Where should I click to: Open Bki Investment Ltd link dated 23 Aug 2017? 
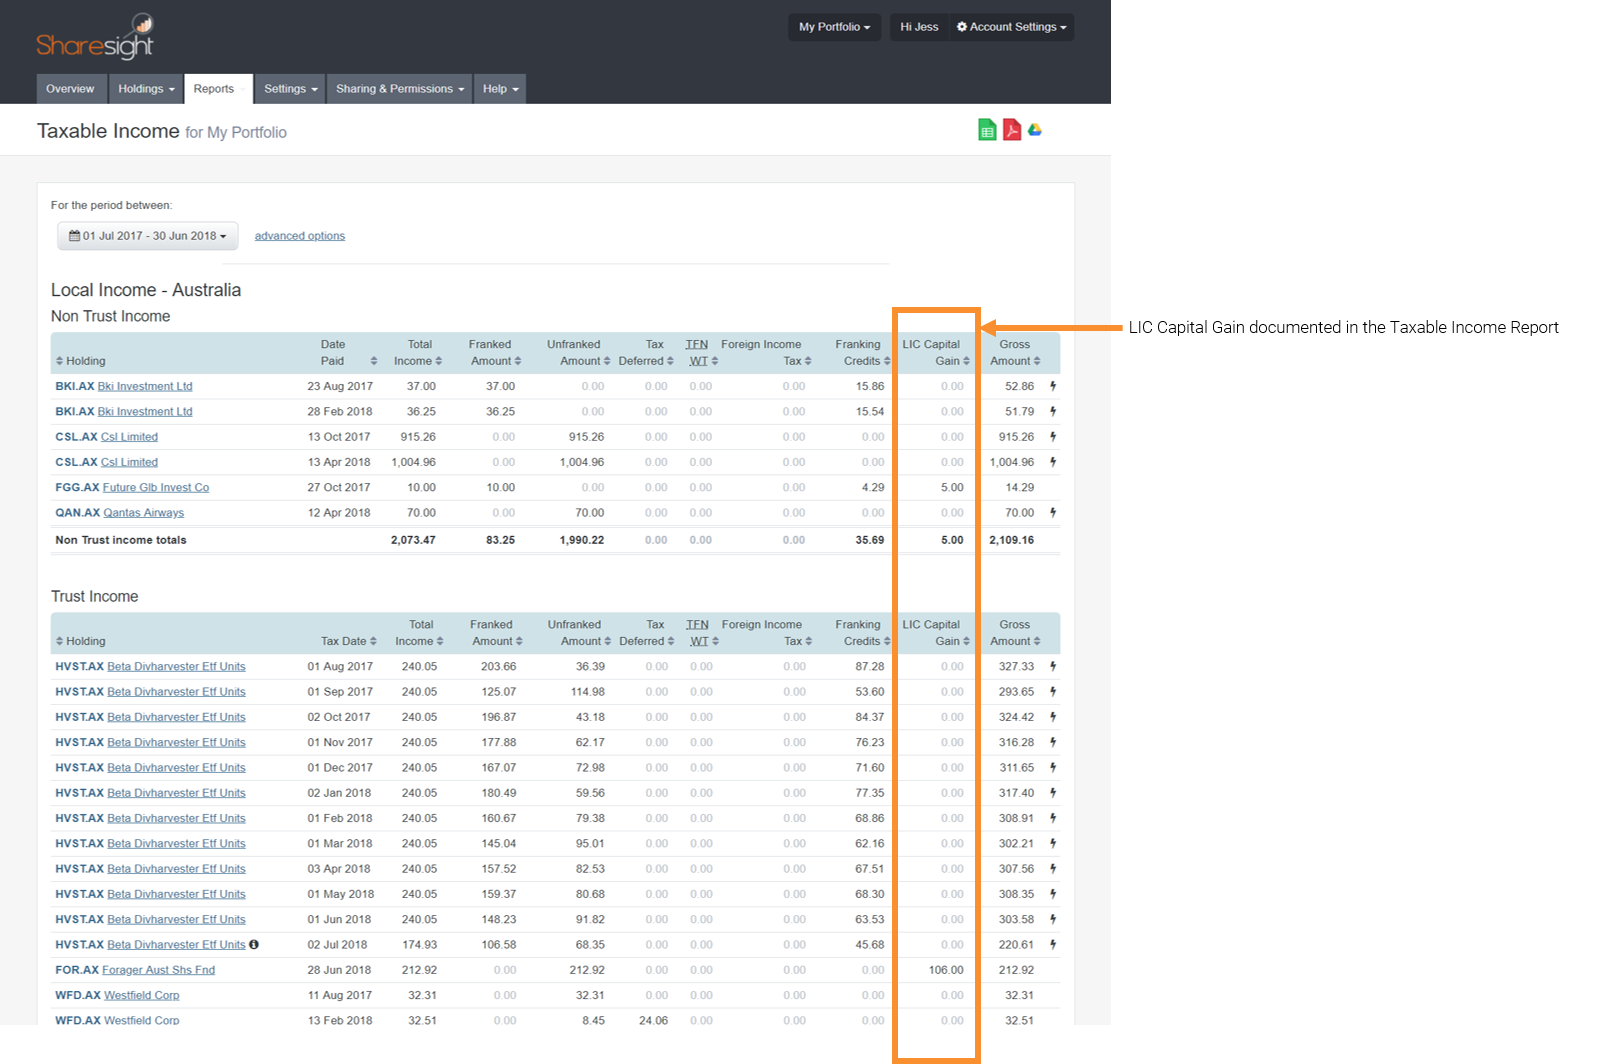pyautogui.click(x=145, y=386)
